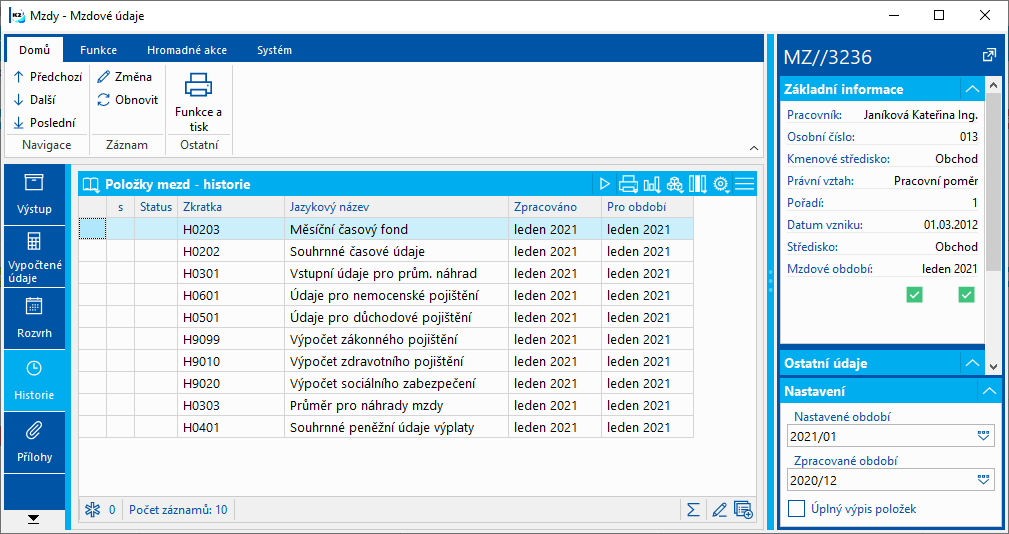Screen dimensions: 1009x534
Task: Toggle the second green checkbox under Mzdové období
Action: click(966, 295)
